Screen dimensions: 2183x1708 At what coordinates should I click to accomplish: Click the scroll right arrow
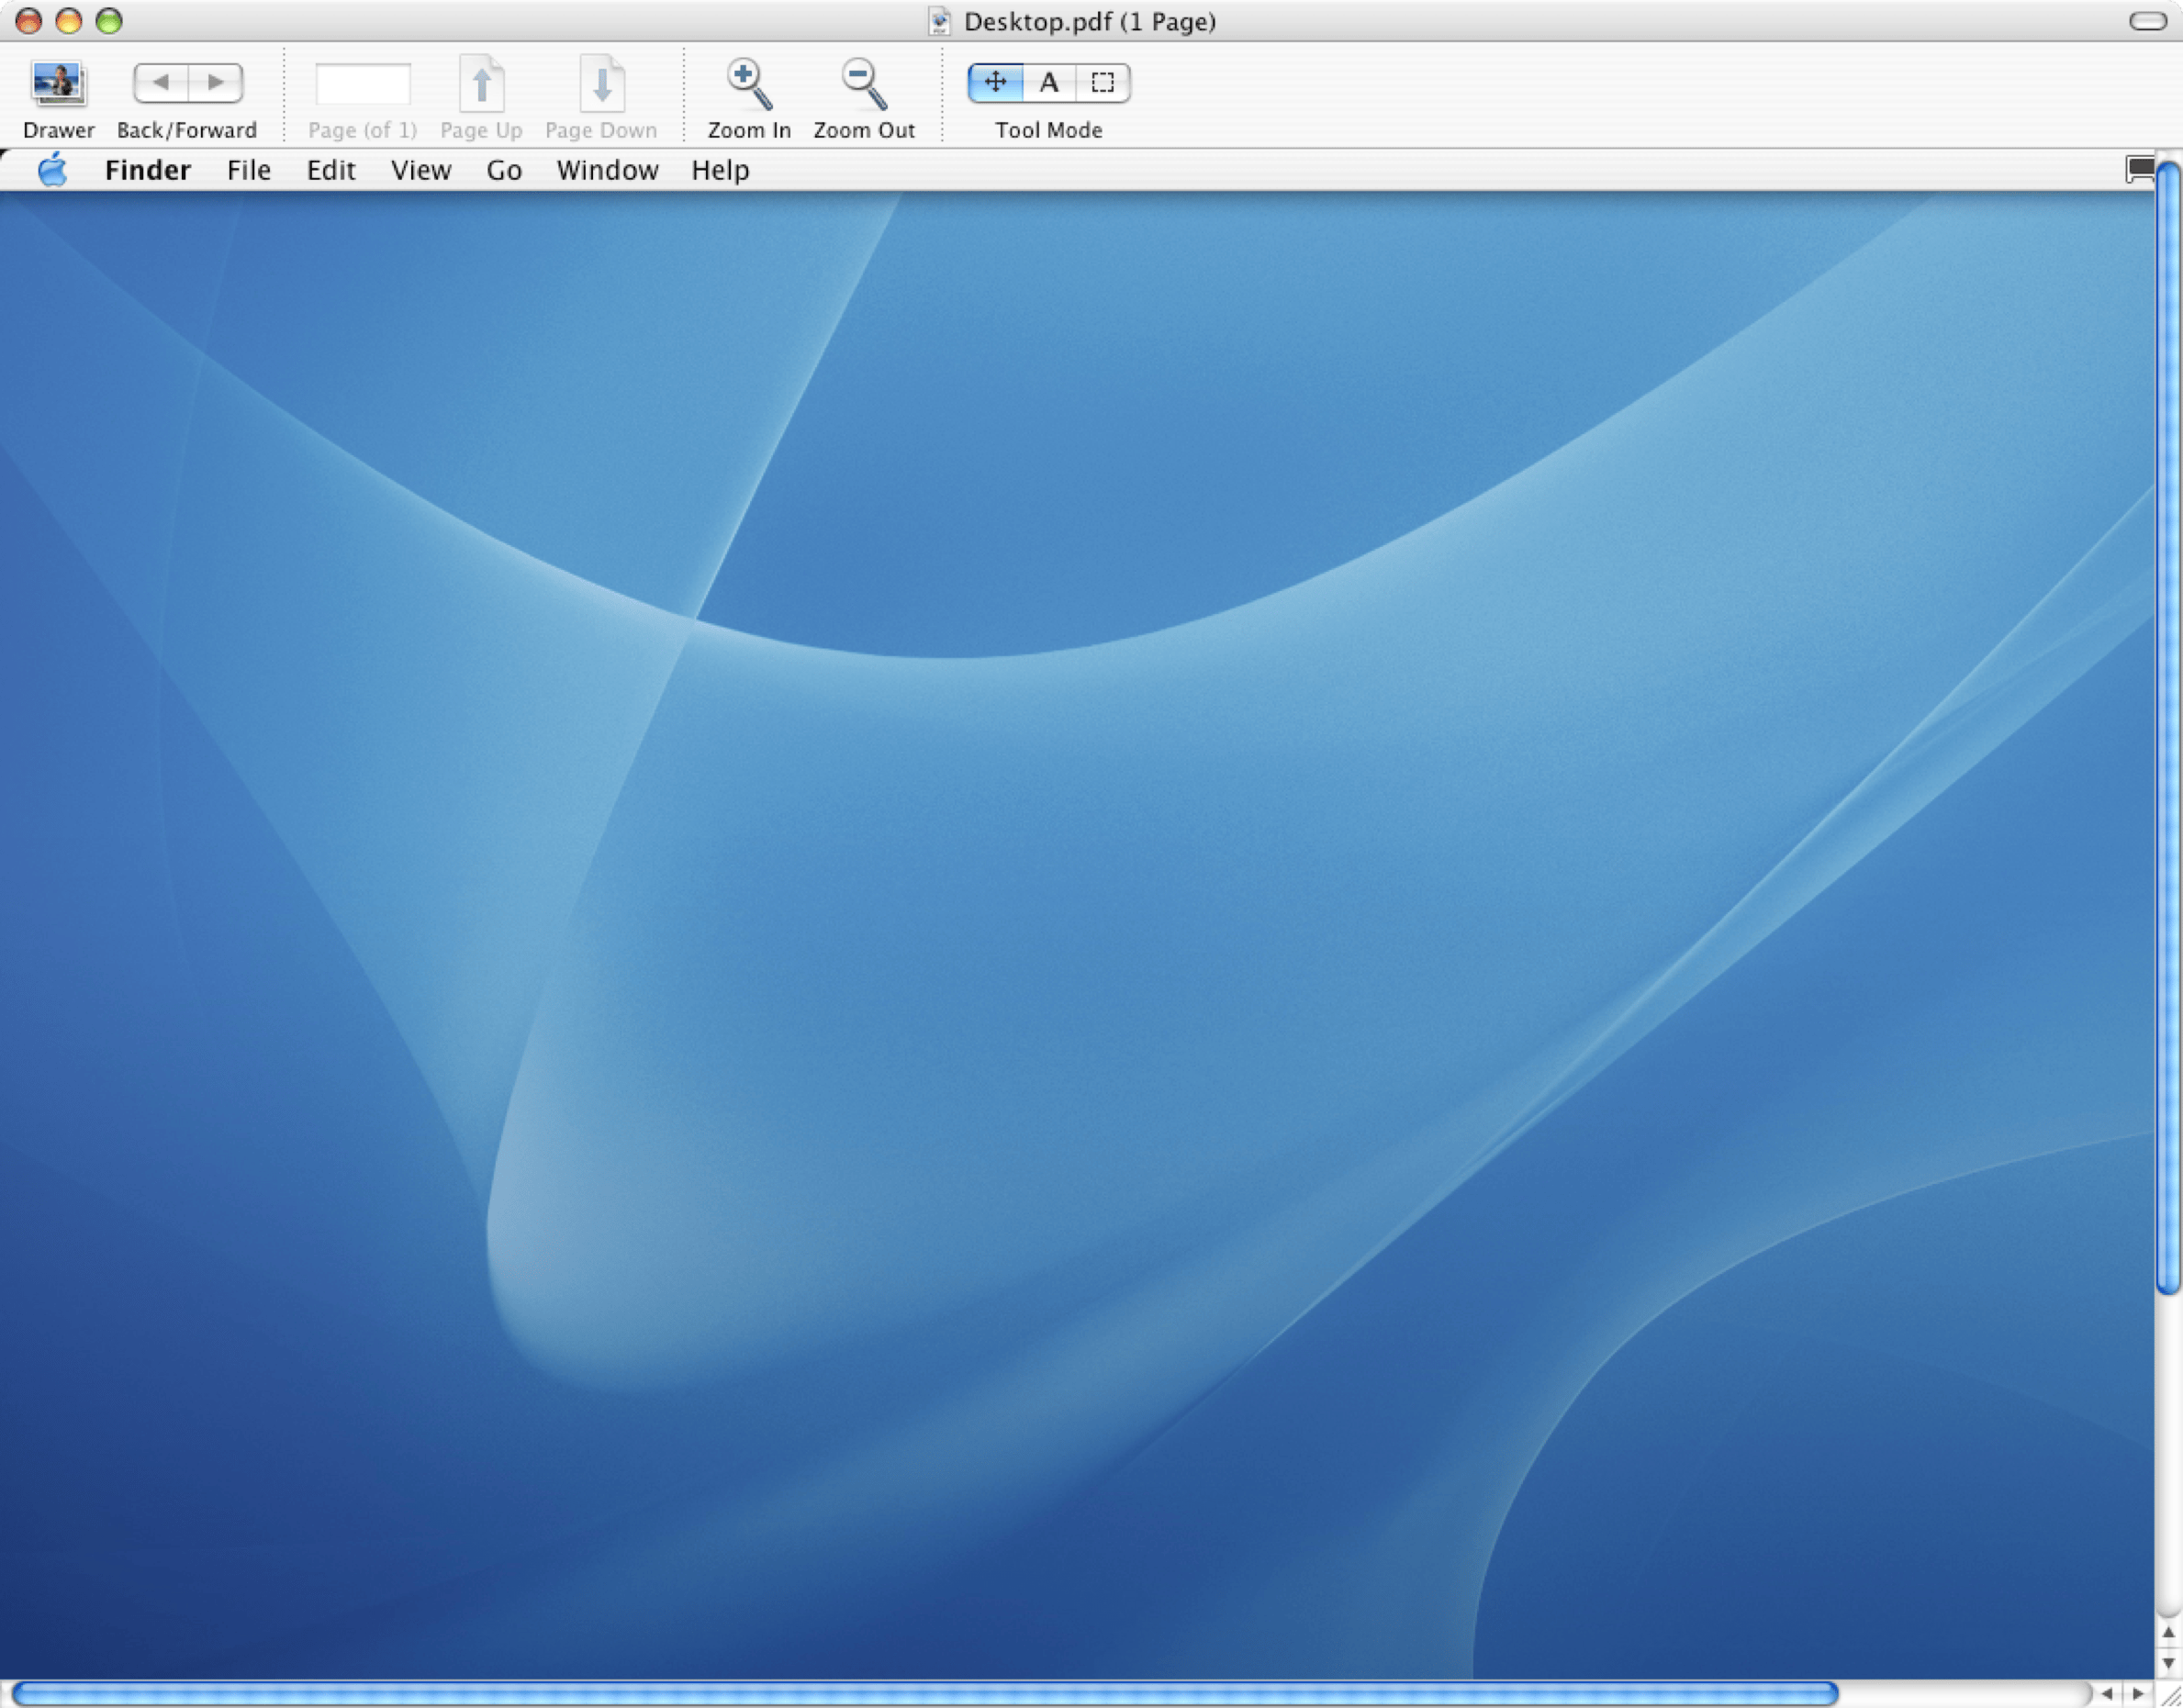tap(2138, 1694)
